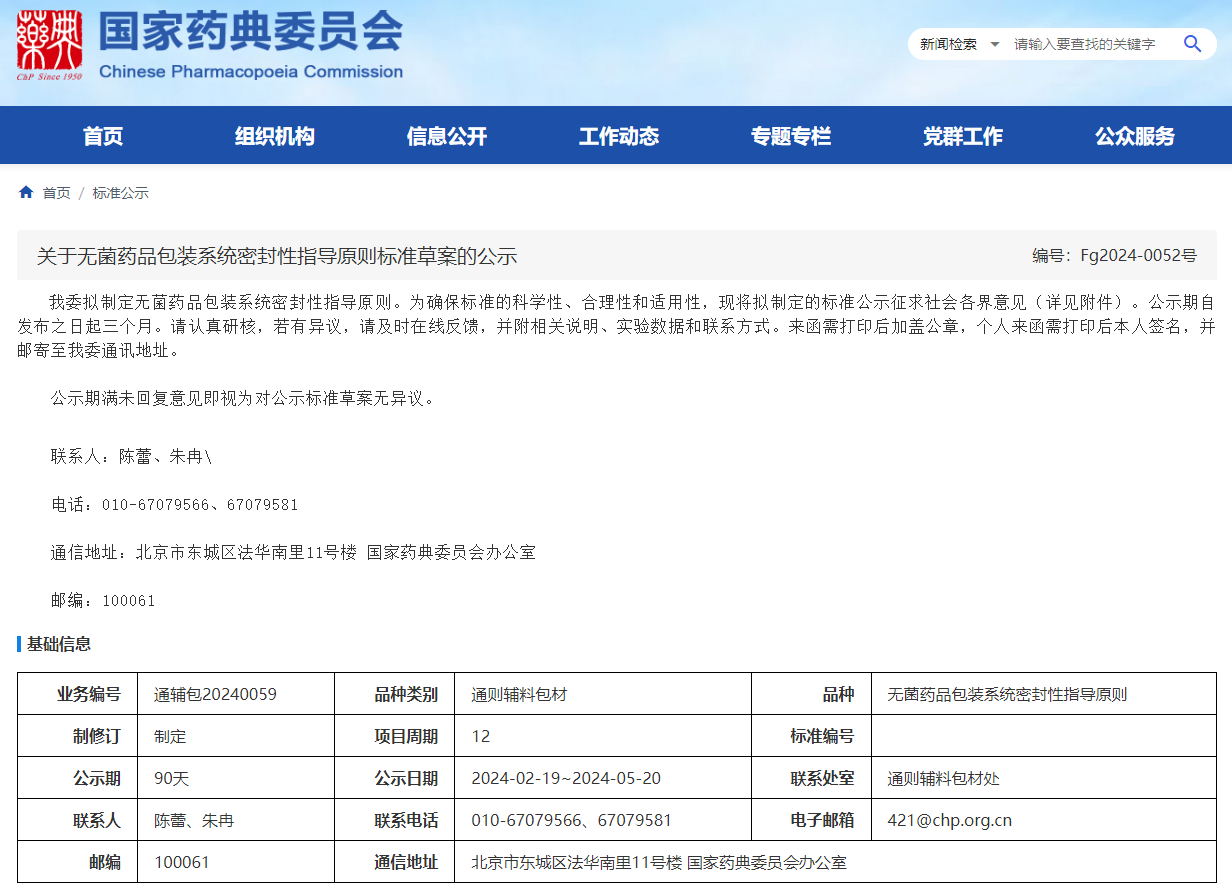Screen dimensions: 1232x888
Task: Click the Fg2024-0052 document number
Action: pyautogui.click(x=1114, y=256)
